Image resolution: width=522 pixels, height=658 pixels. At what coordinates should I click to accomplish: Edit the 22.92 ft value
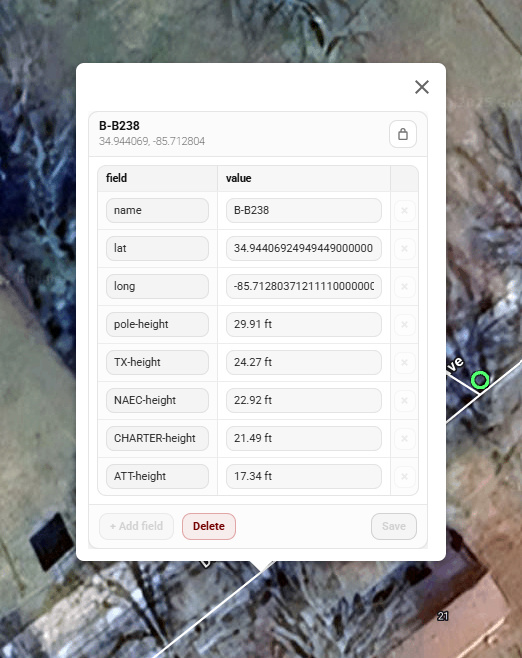tap(304, 400)
